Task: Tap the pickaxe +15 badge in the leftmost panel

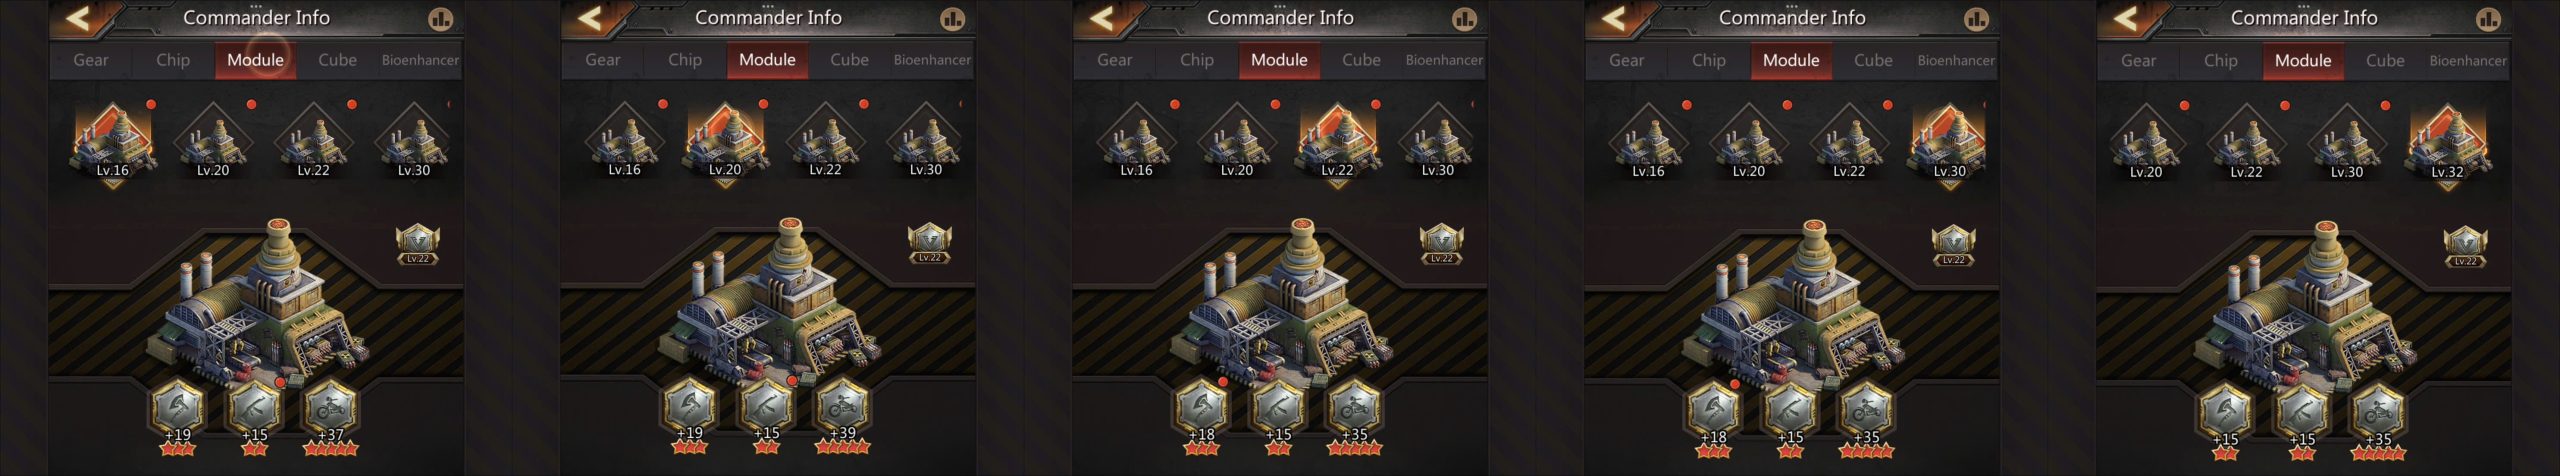Action: point(254,409)
